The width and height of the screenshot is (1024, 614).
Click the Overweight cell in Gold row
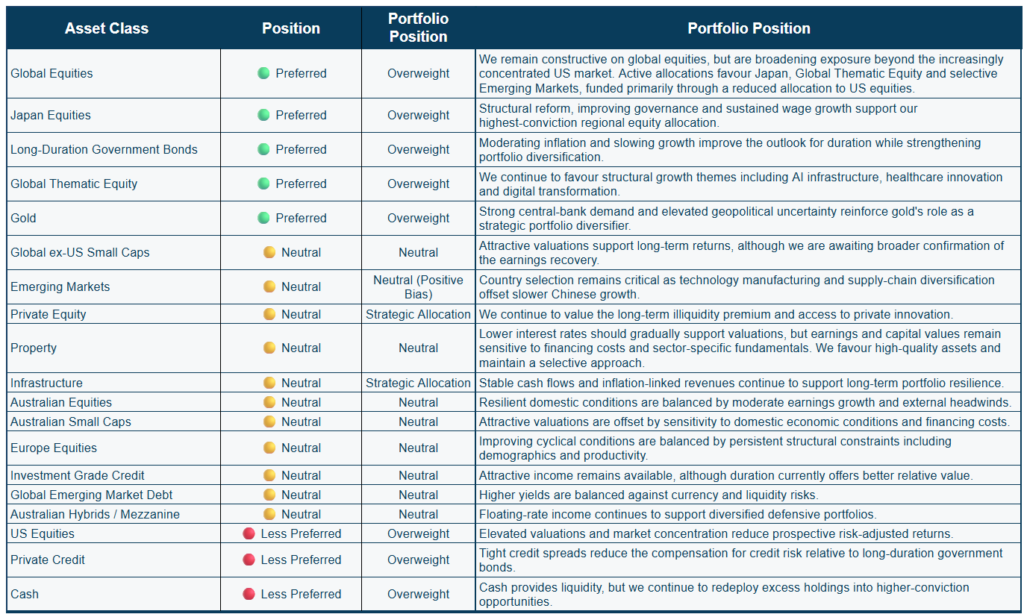(x=418, y=218)
